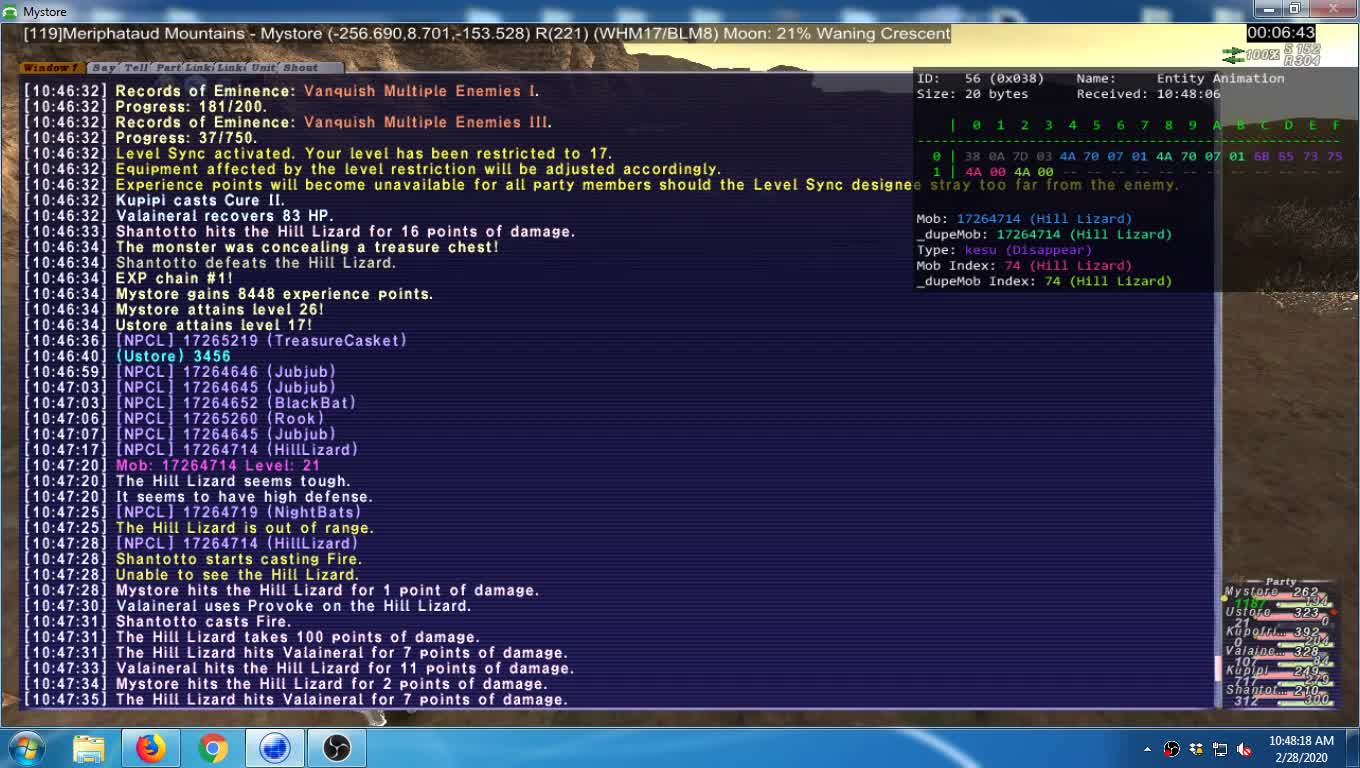Open the notification bell tray icon
1360x768 pixels.
coord(1196,749)
